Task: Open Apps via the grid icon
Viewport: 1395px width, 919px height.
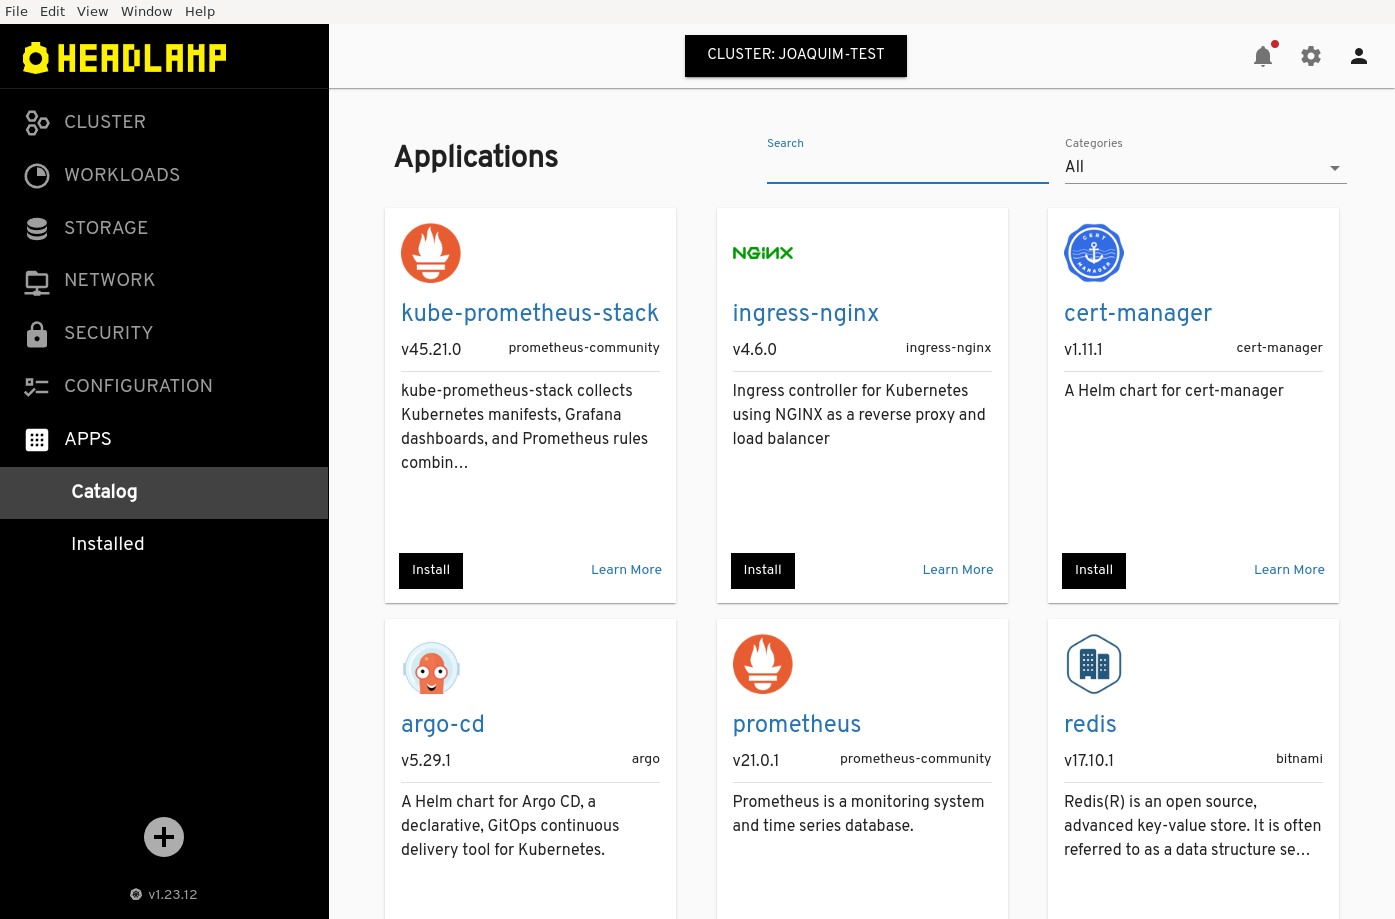Action: [x=37, y=439]
